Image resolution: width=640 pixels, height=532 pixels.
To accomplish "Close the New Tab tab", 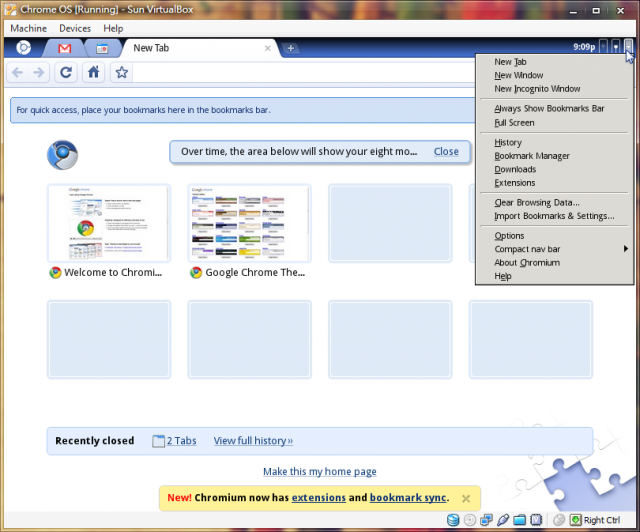I will pos(268,48).
